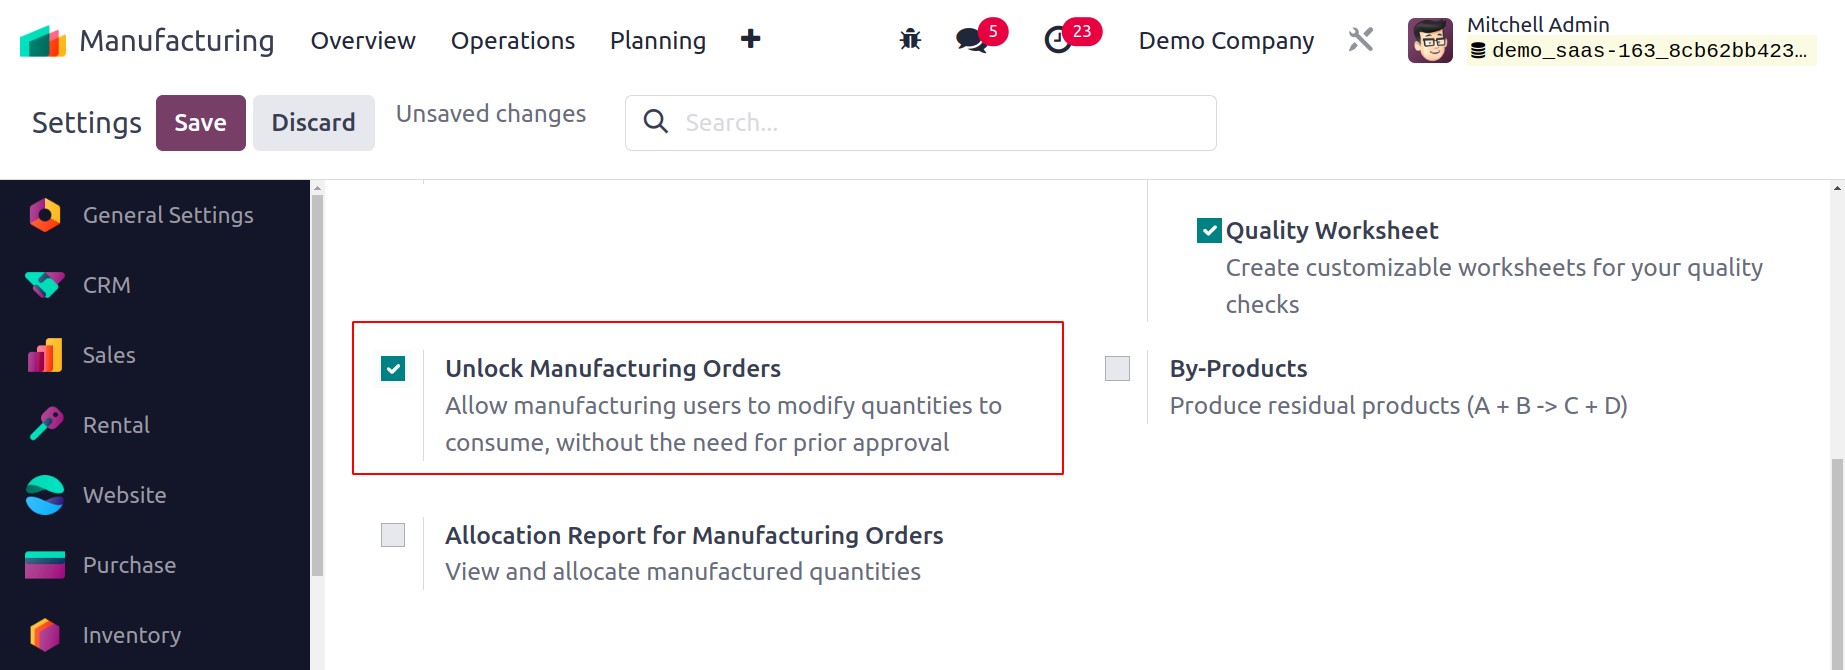The image size is (1845, 670).
Task: Click the wrench and screwdriver tools icon
Action: pyautogui.click(x=1361, y=40)
